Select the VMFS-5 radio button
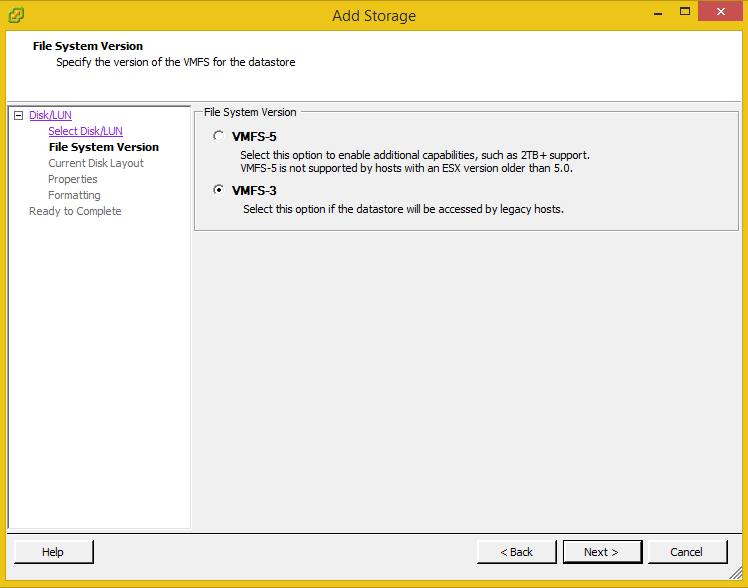748x588 pixels. [x=218, y=136]
